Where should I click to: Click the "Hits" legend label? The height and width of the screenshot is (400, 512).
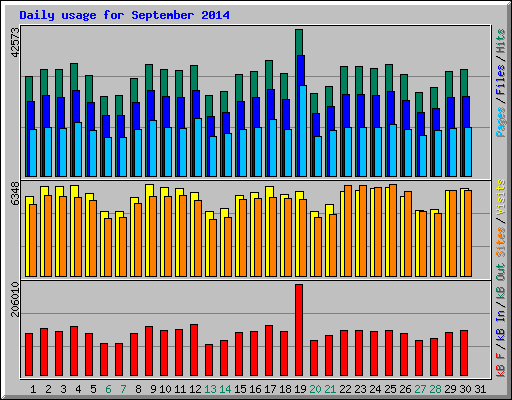(x=501, y=41)
